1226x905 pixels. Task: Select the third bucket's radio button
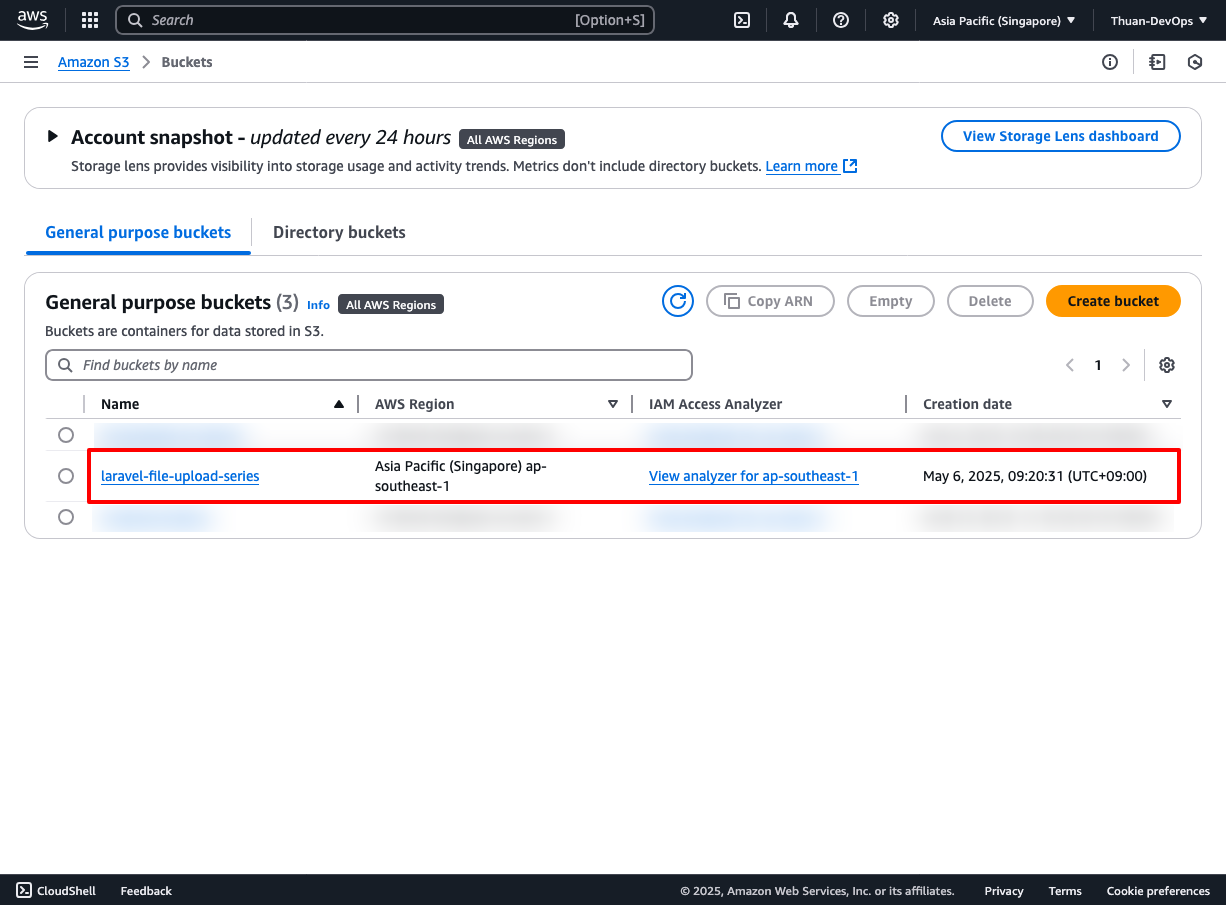66,517
